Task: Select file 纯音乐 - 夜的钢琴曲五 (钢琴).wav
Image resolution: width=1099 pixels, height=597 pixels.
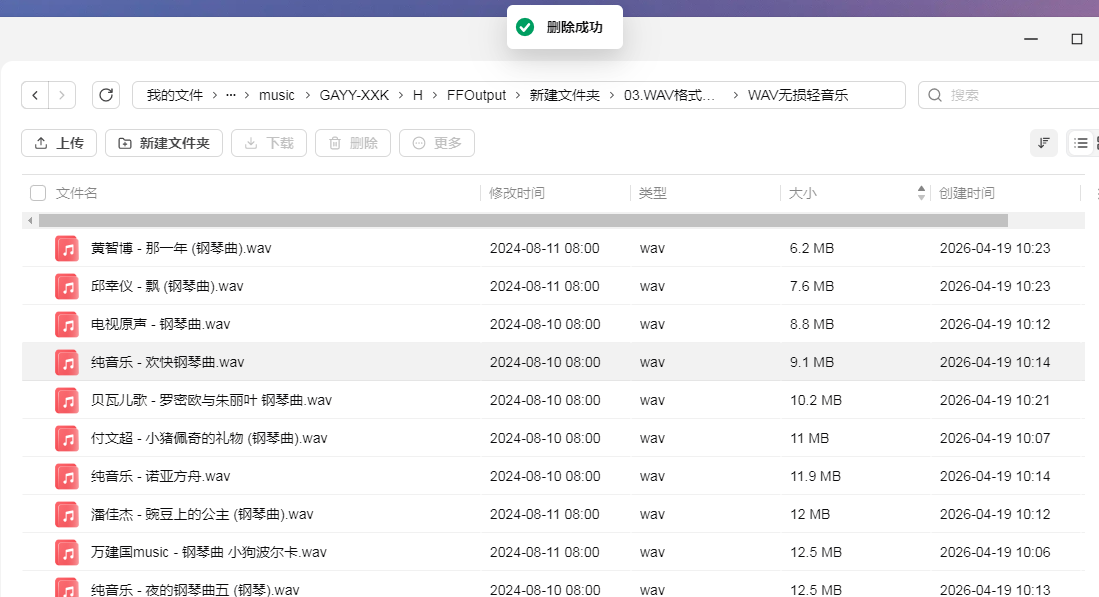Action: (x=195, y=589)
